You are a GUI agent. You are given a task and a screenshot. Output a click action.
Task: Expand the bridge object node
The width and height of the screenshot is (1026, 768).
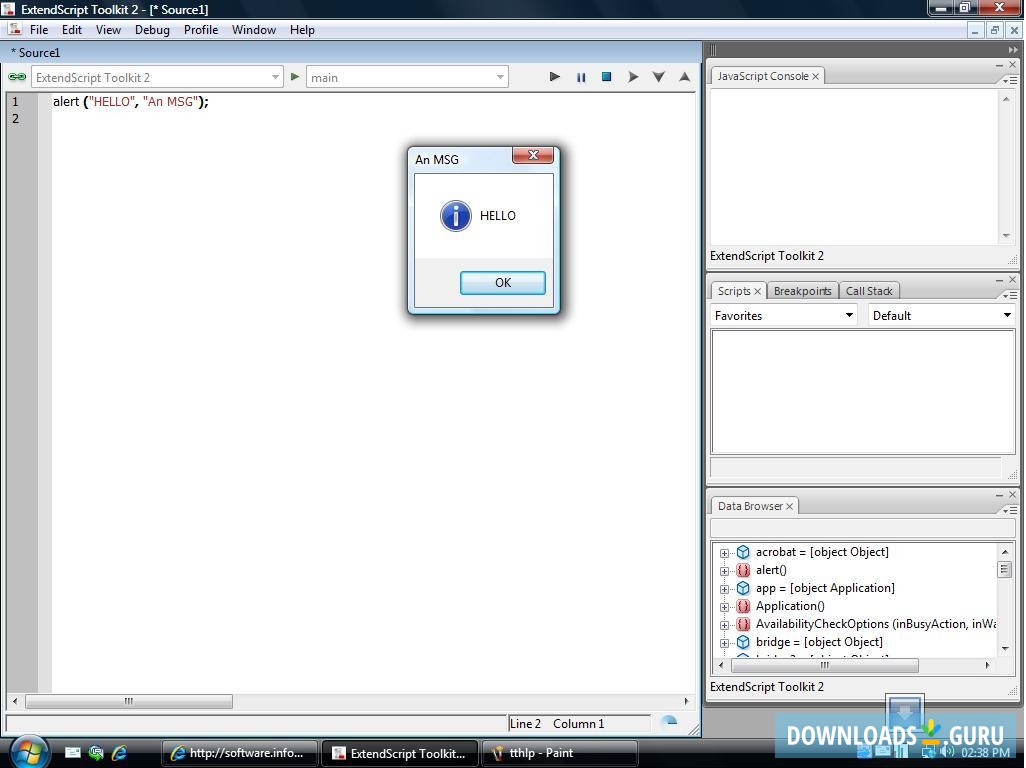click(724, 642)
